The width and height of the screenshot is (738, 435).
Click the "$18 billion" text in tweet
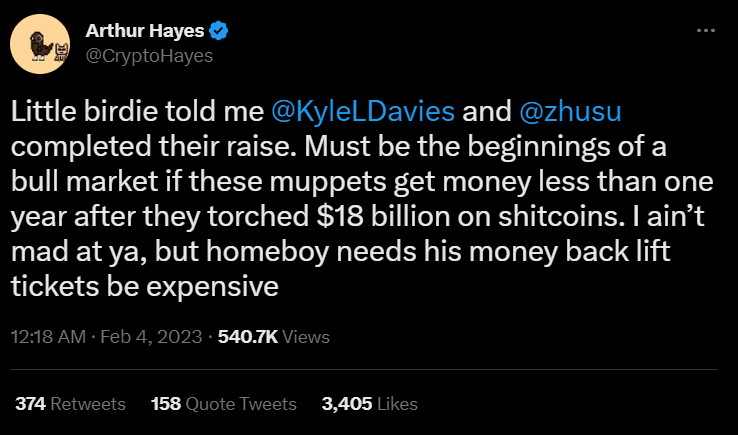coord(375,214)
